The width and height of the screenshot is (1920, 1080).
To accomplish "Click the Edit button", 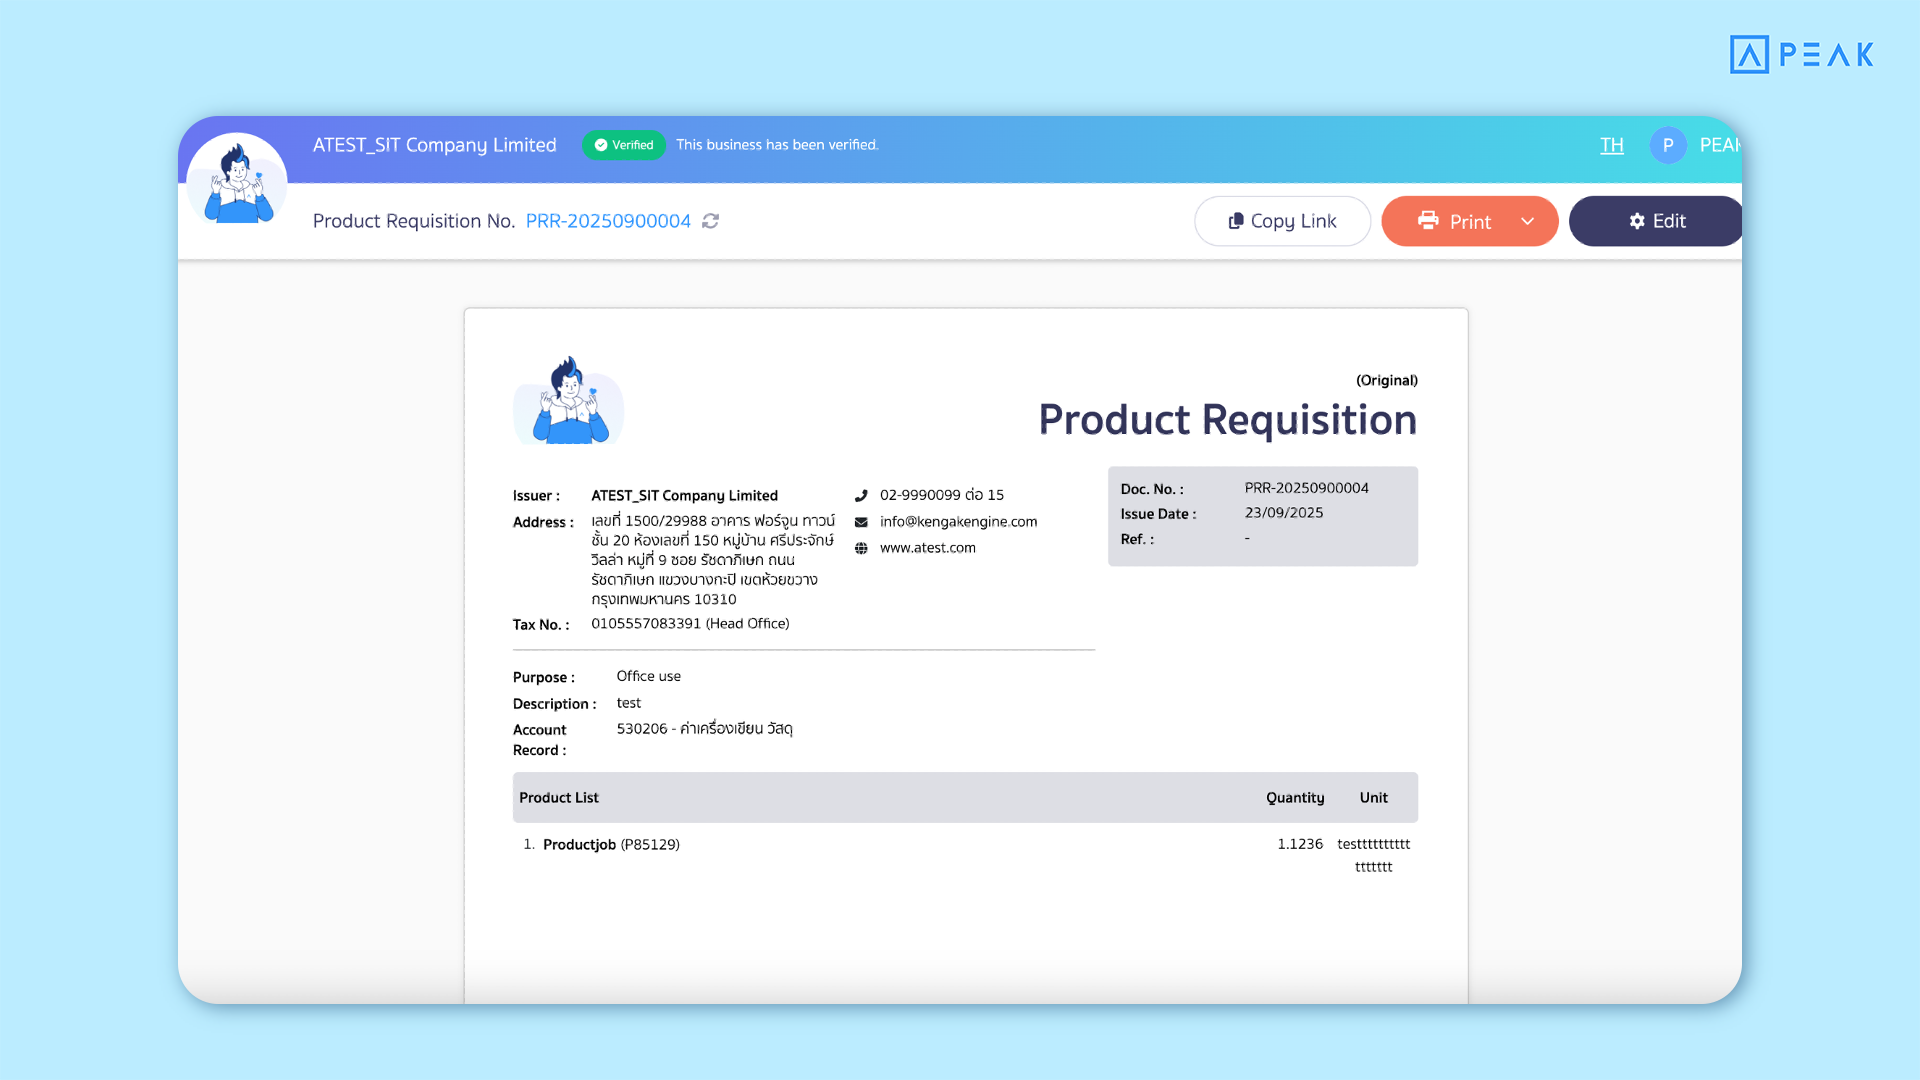I will (x=1656, y=221).
